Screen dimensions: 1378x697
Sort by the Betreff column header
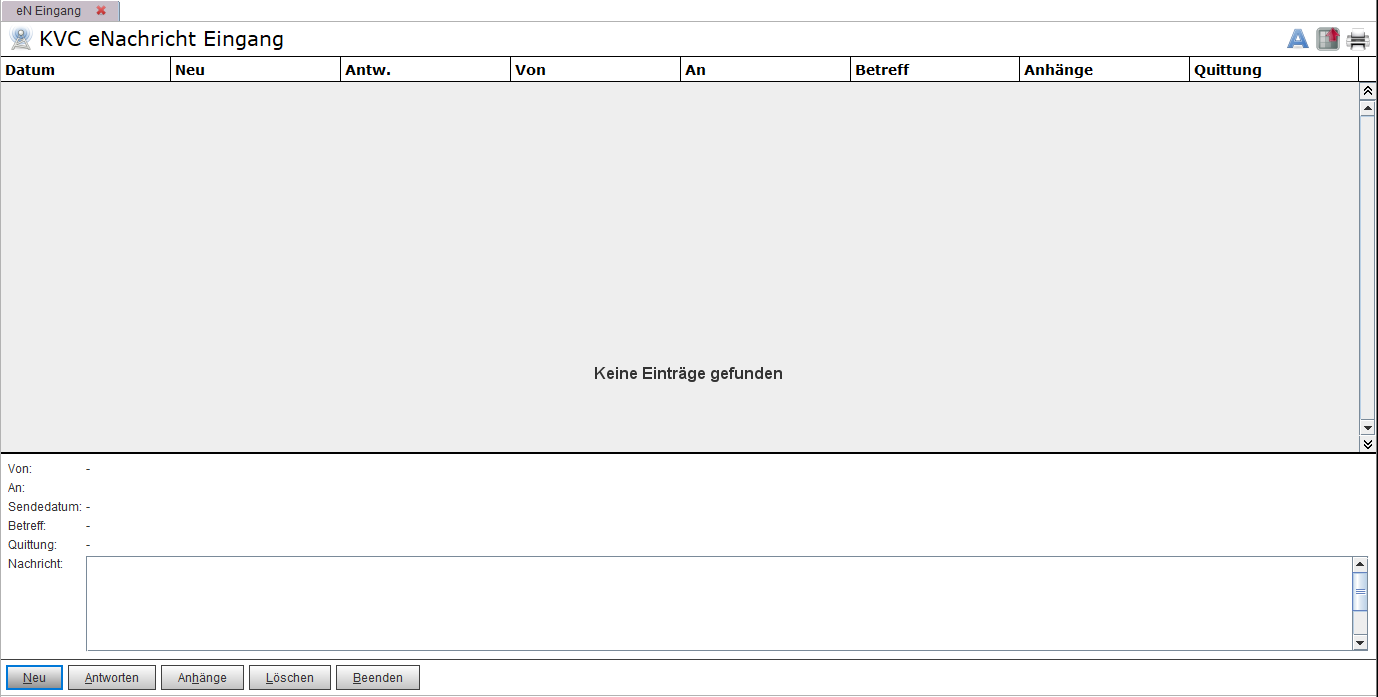pyautogui.click(x=935, y=70)
